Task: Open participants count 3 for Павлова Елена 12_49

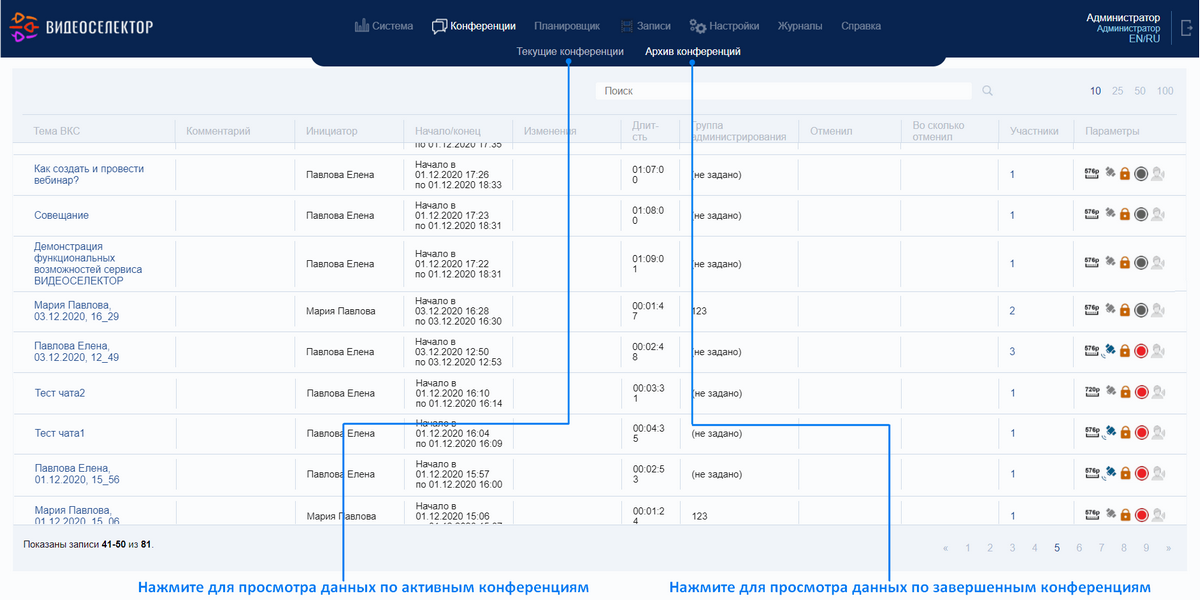Action: (x=1012, y=351)
